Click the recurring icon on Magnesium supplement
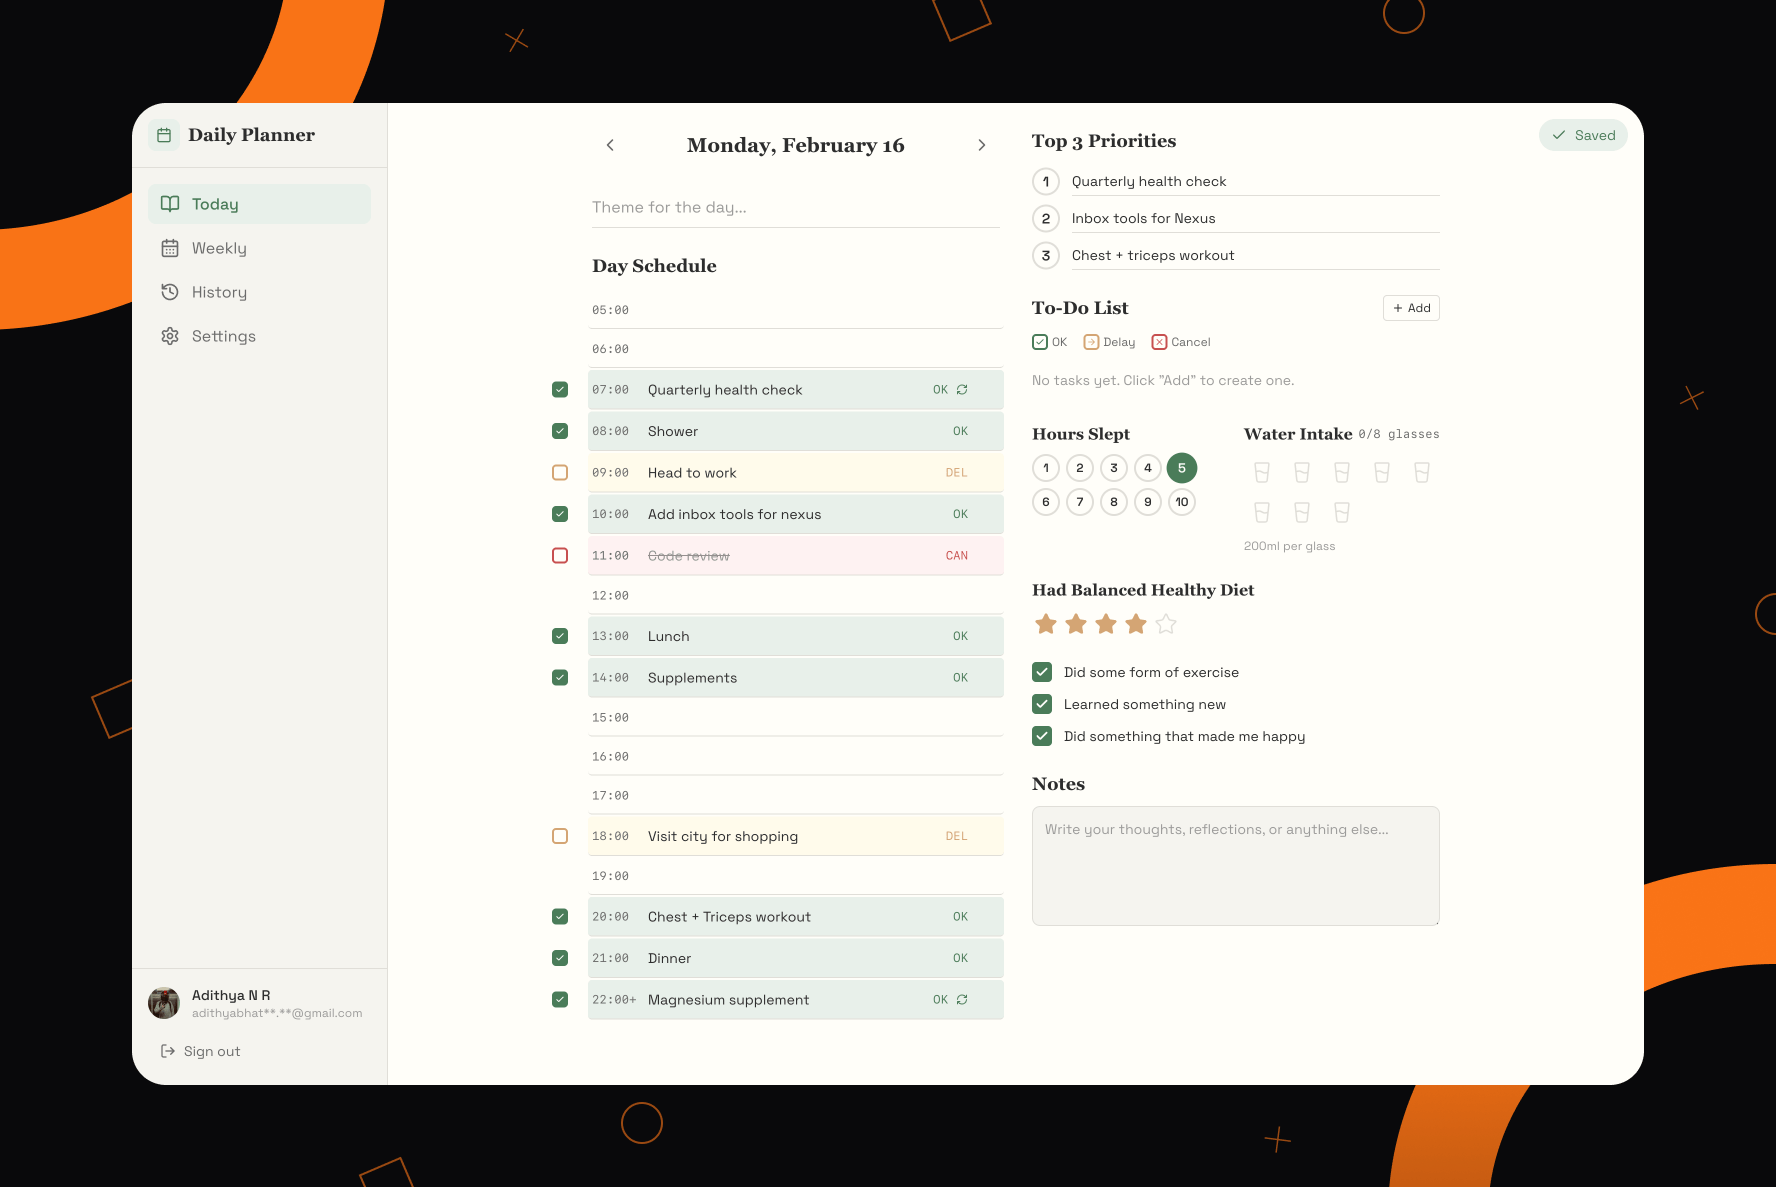The width and height of the screenshot is (1776, 1187). pyautogui.click(x=962, y=1000)
